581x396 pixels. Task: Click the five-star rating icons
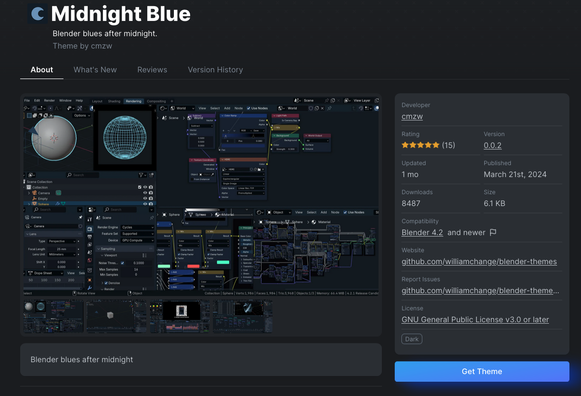[x=420, y=145]
